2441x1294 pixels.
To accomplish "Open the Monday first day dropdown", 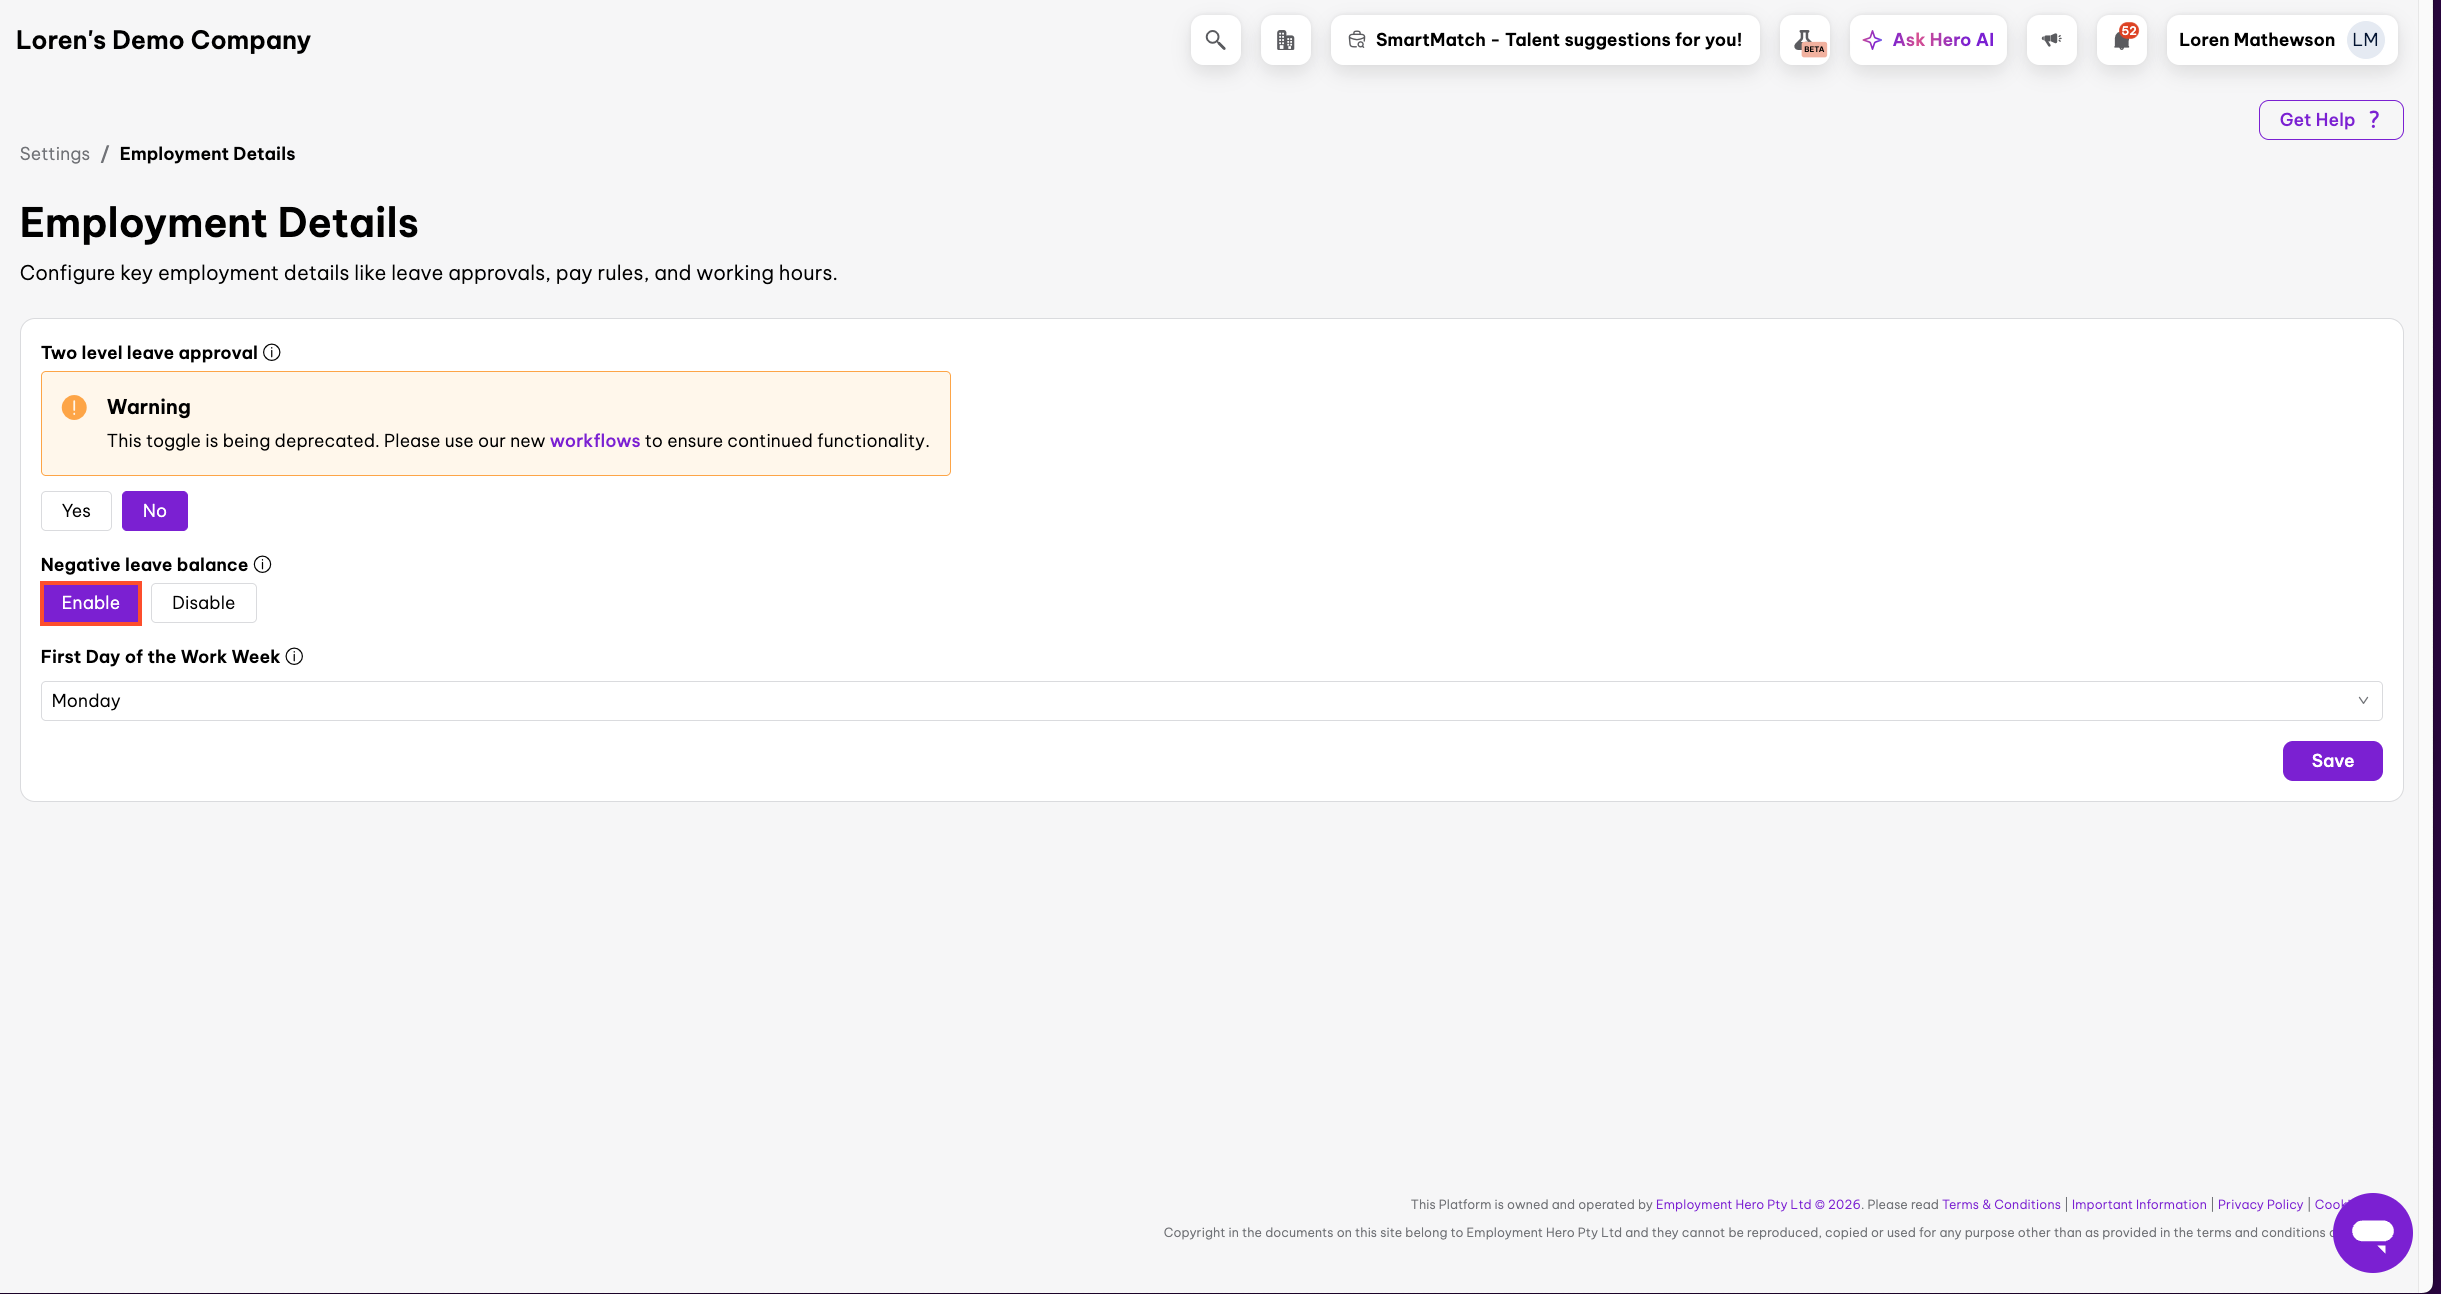I will pyautogui.click(x=1211, y=701).
